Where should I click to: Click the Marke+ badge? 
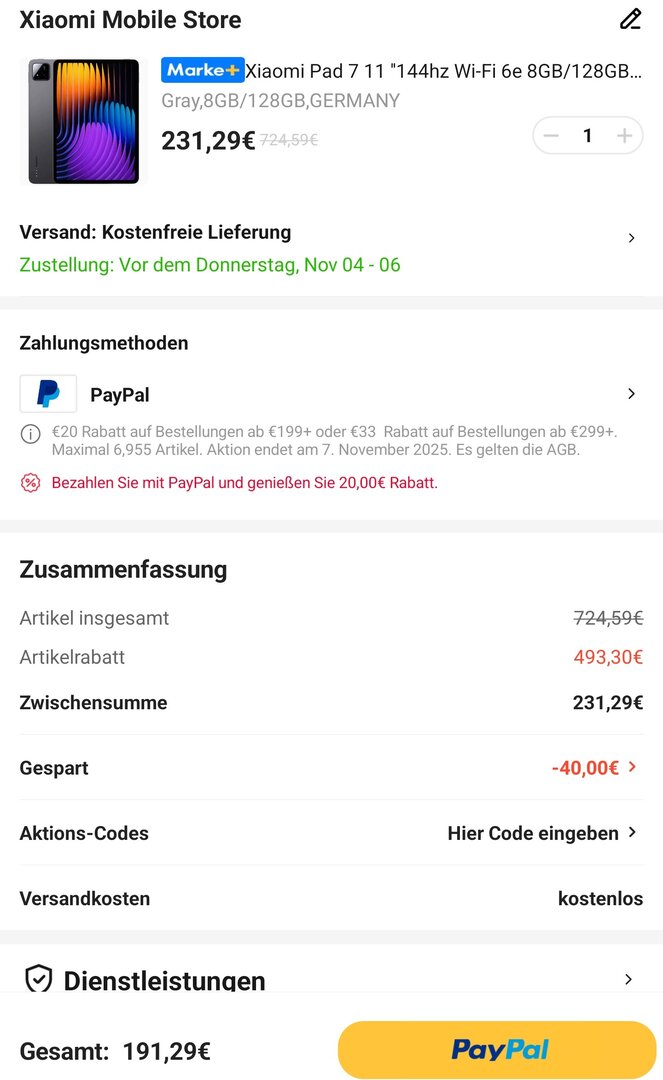(203, 70)
